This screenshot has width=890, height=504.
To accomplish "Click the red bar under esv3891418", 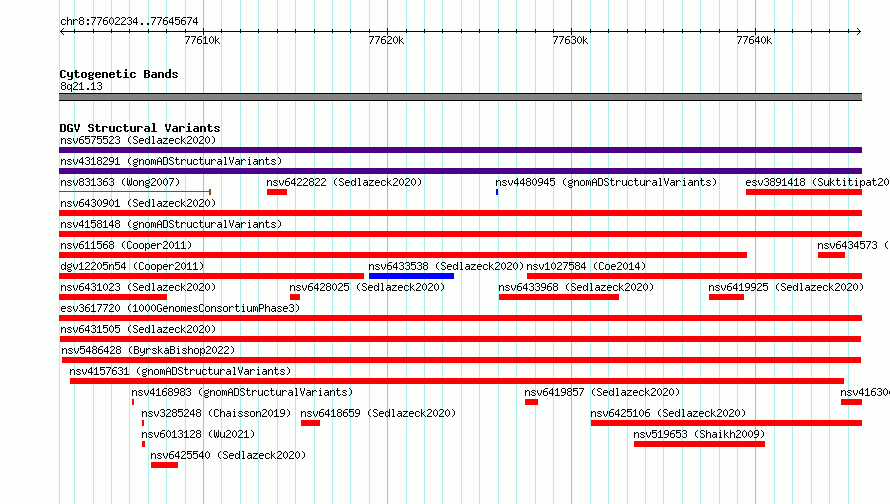I will 804,192.
